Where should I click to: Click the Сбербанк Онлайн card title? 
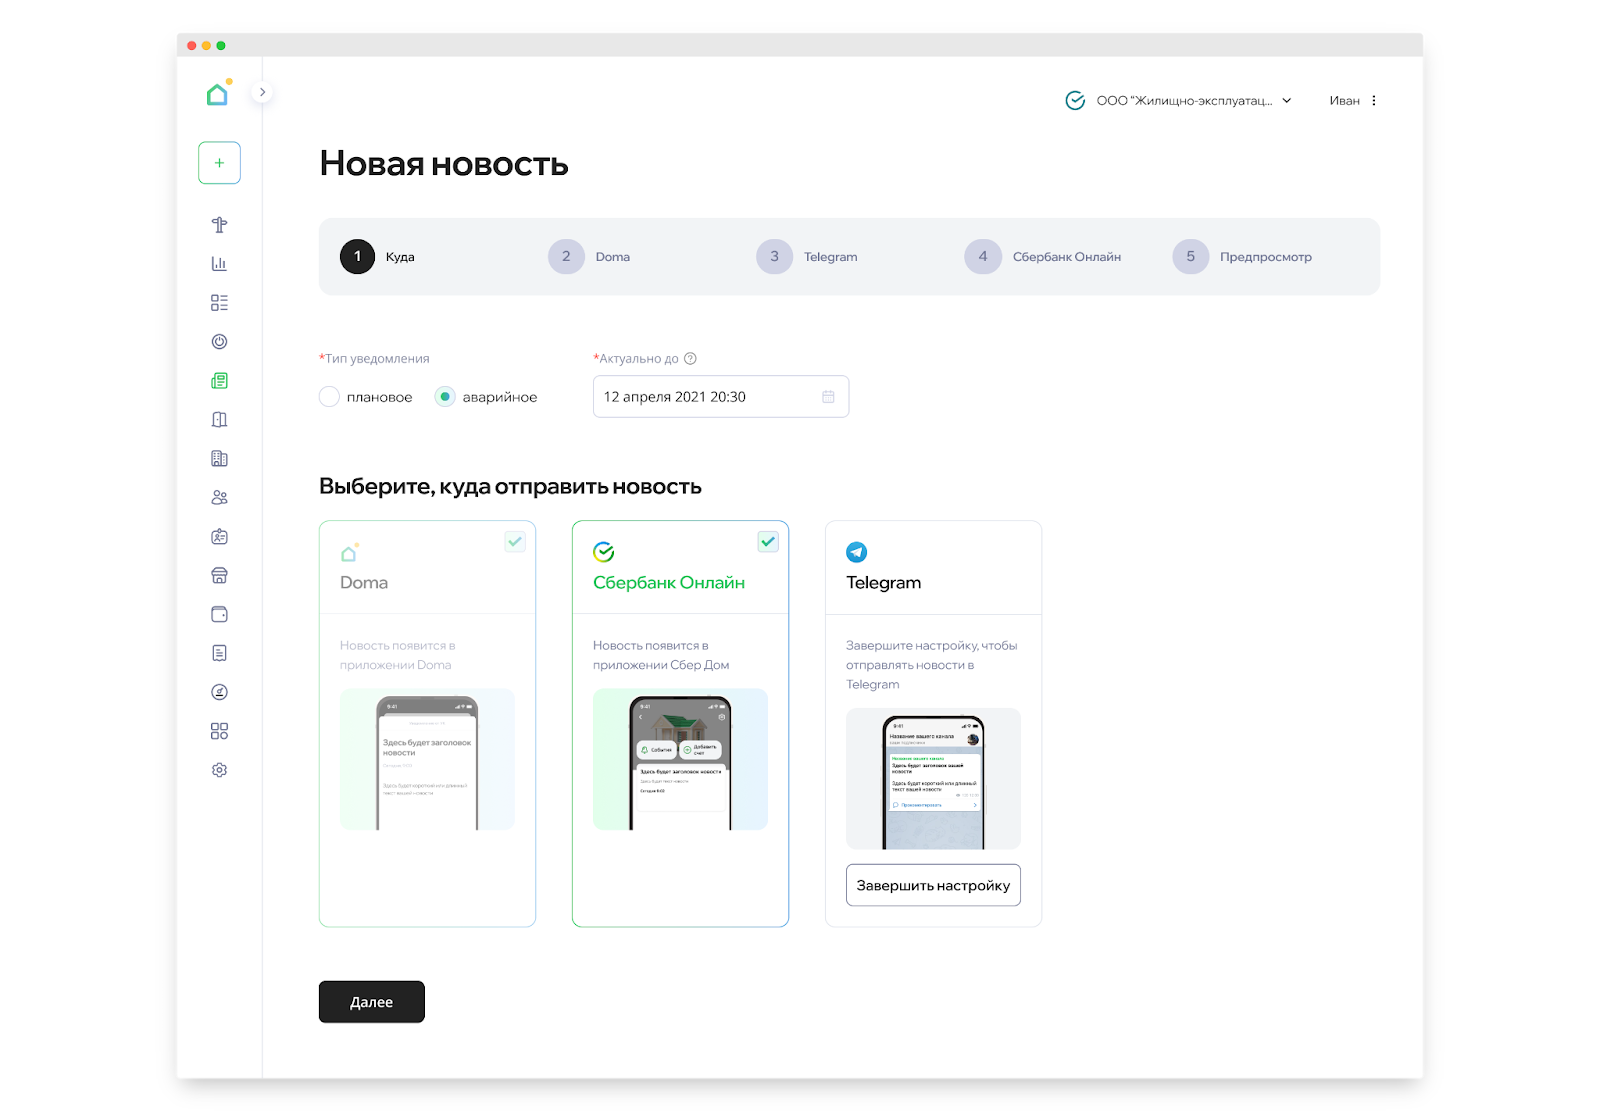tap(669, 583)
